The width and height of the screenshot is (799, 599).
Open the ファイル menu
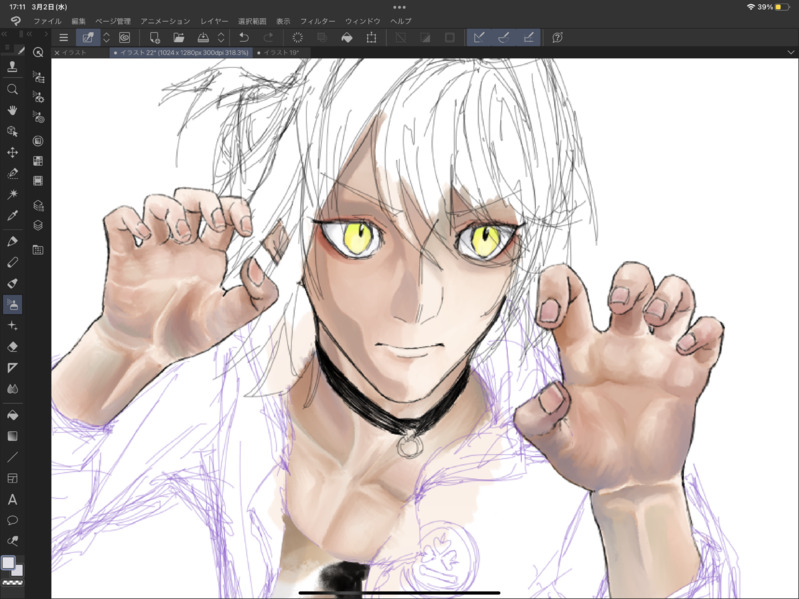click(x=47, y=21)
